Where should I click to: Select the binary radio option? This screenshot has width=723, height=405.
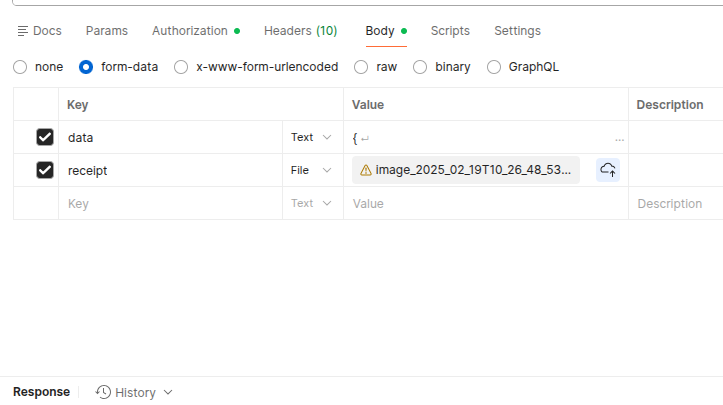420,67
